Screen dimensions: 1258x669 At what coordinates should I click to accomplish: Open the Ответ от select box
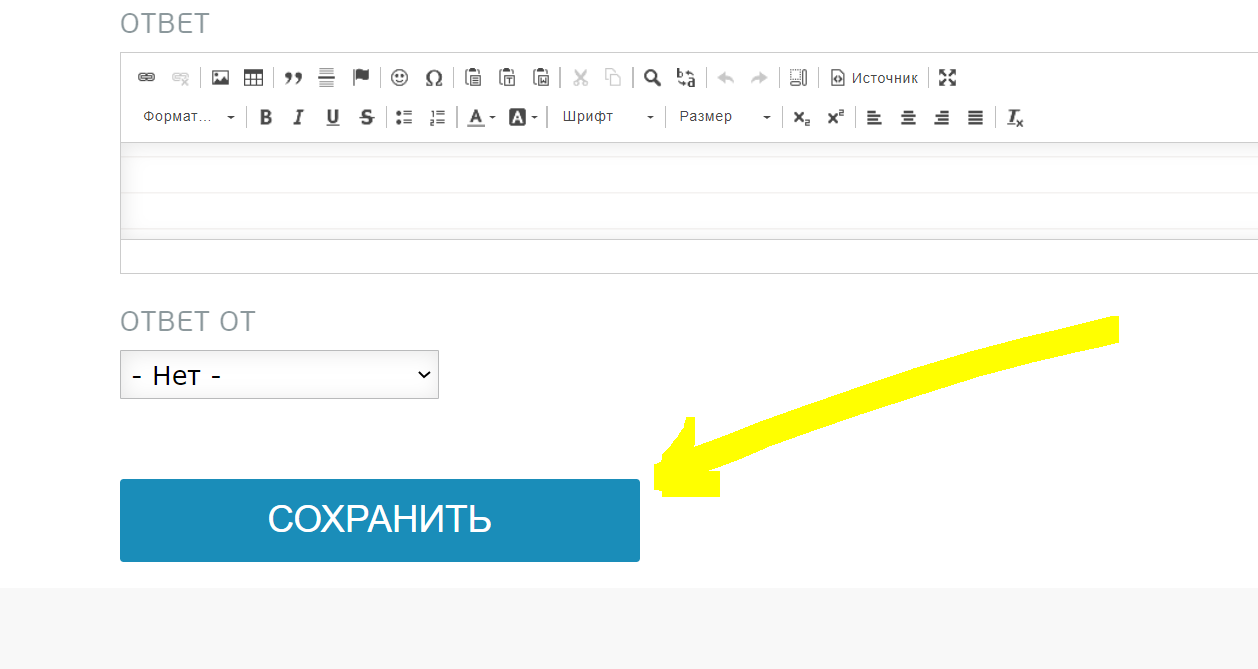[279, 375]
